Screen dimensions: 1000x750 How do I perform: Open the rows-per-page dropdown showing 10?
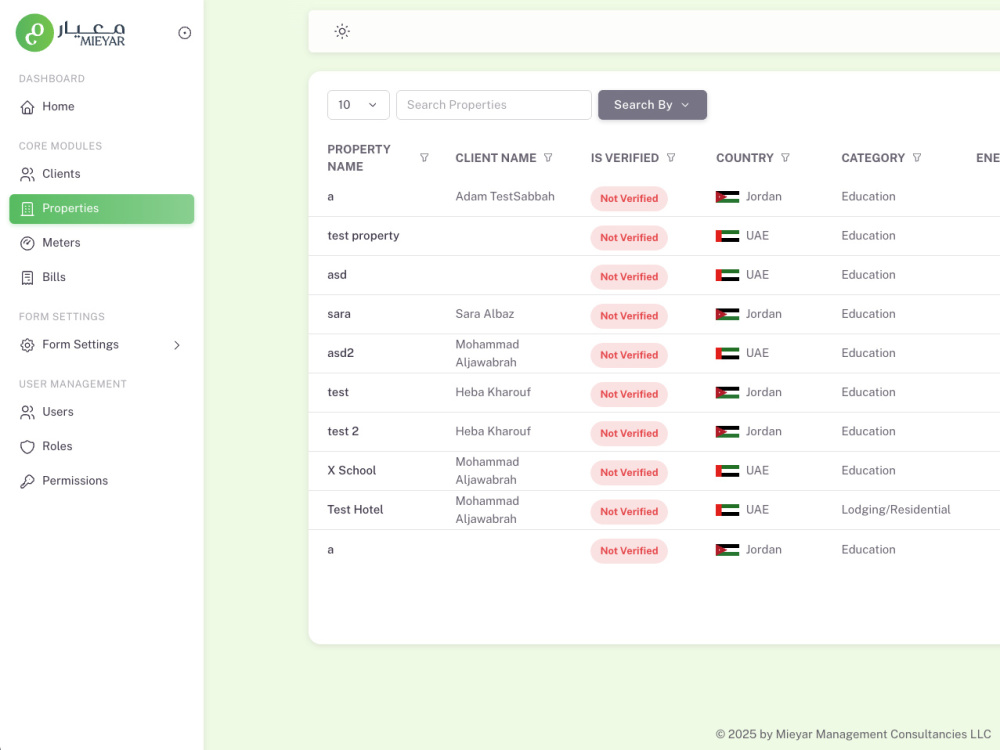click(x=358, y=105)
